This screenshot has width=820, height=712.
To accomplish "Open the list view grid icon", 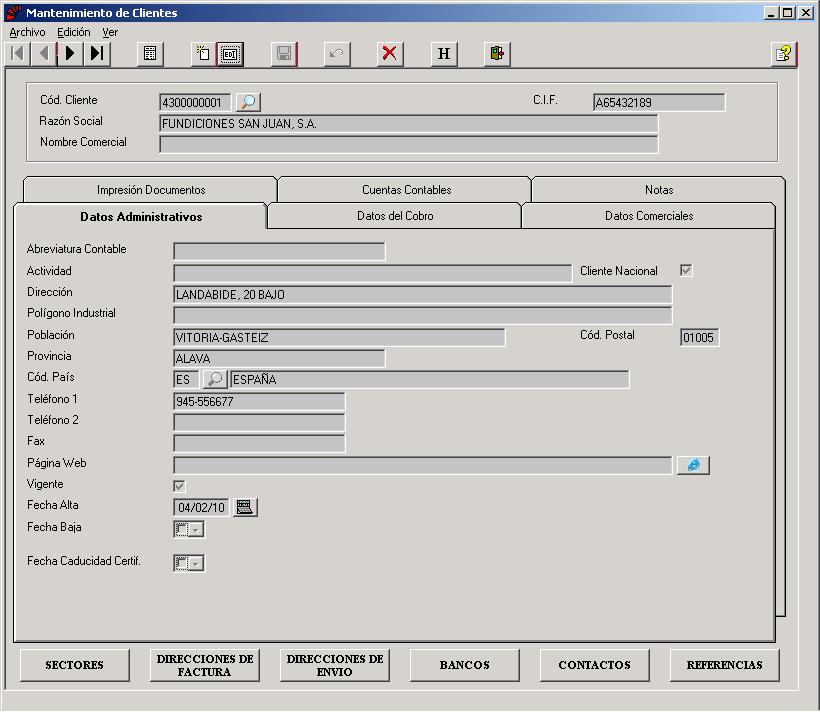I will point(150,53).
